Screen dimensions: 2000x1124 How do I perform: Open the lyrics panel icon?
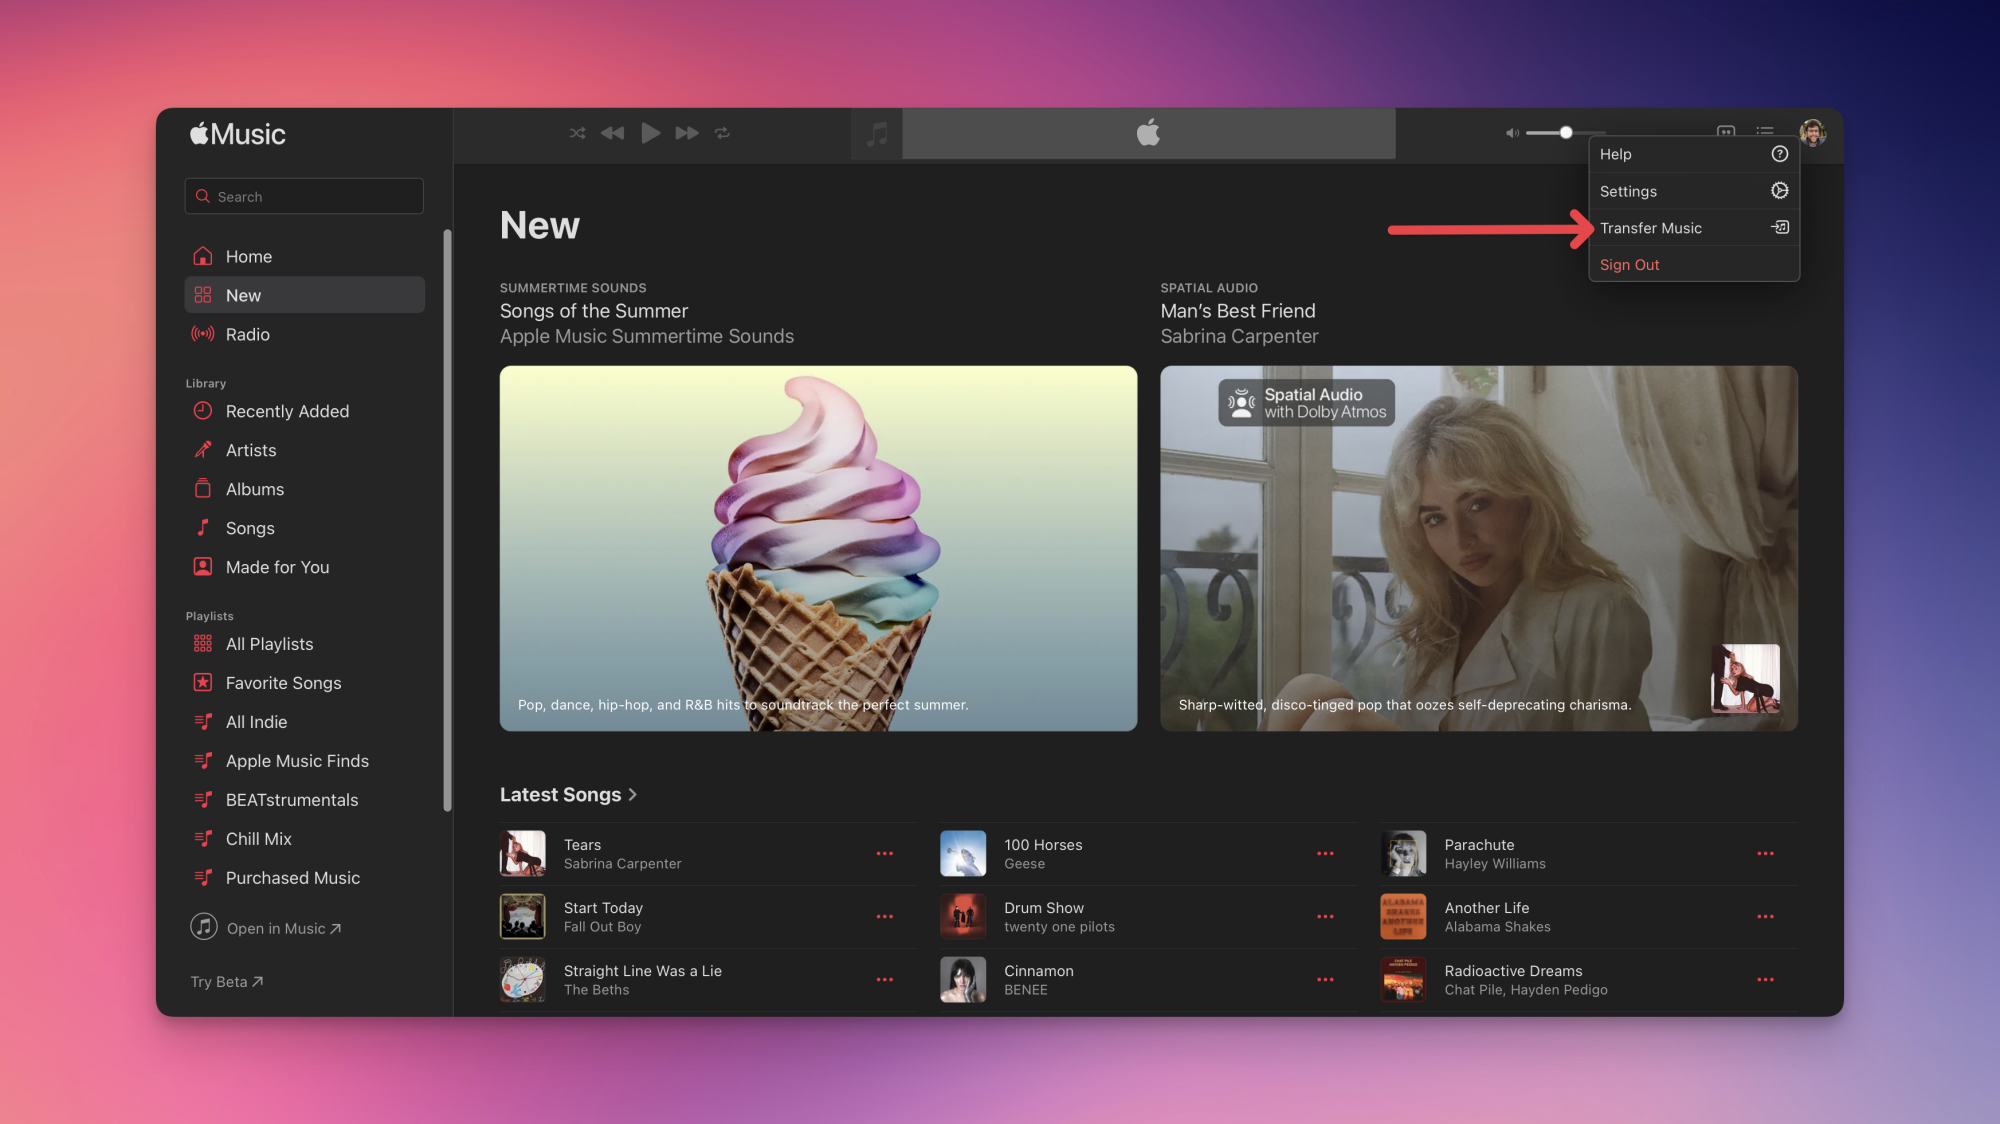pos(1726,131)
